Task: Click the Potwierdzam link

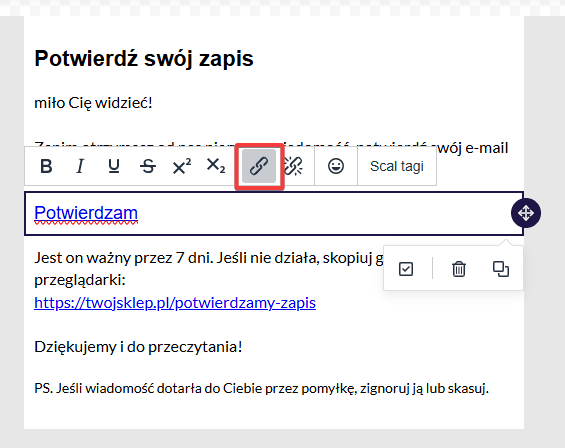Action: pyautogui.click(x=86, y=213)
